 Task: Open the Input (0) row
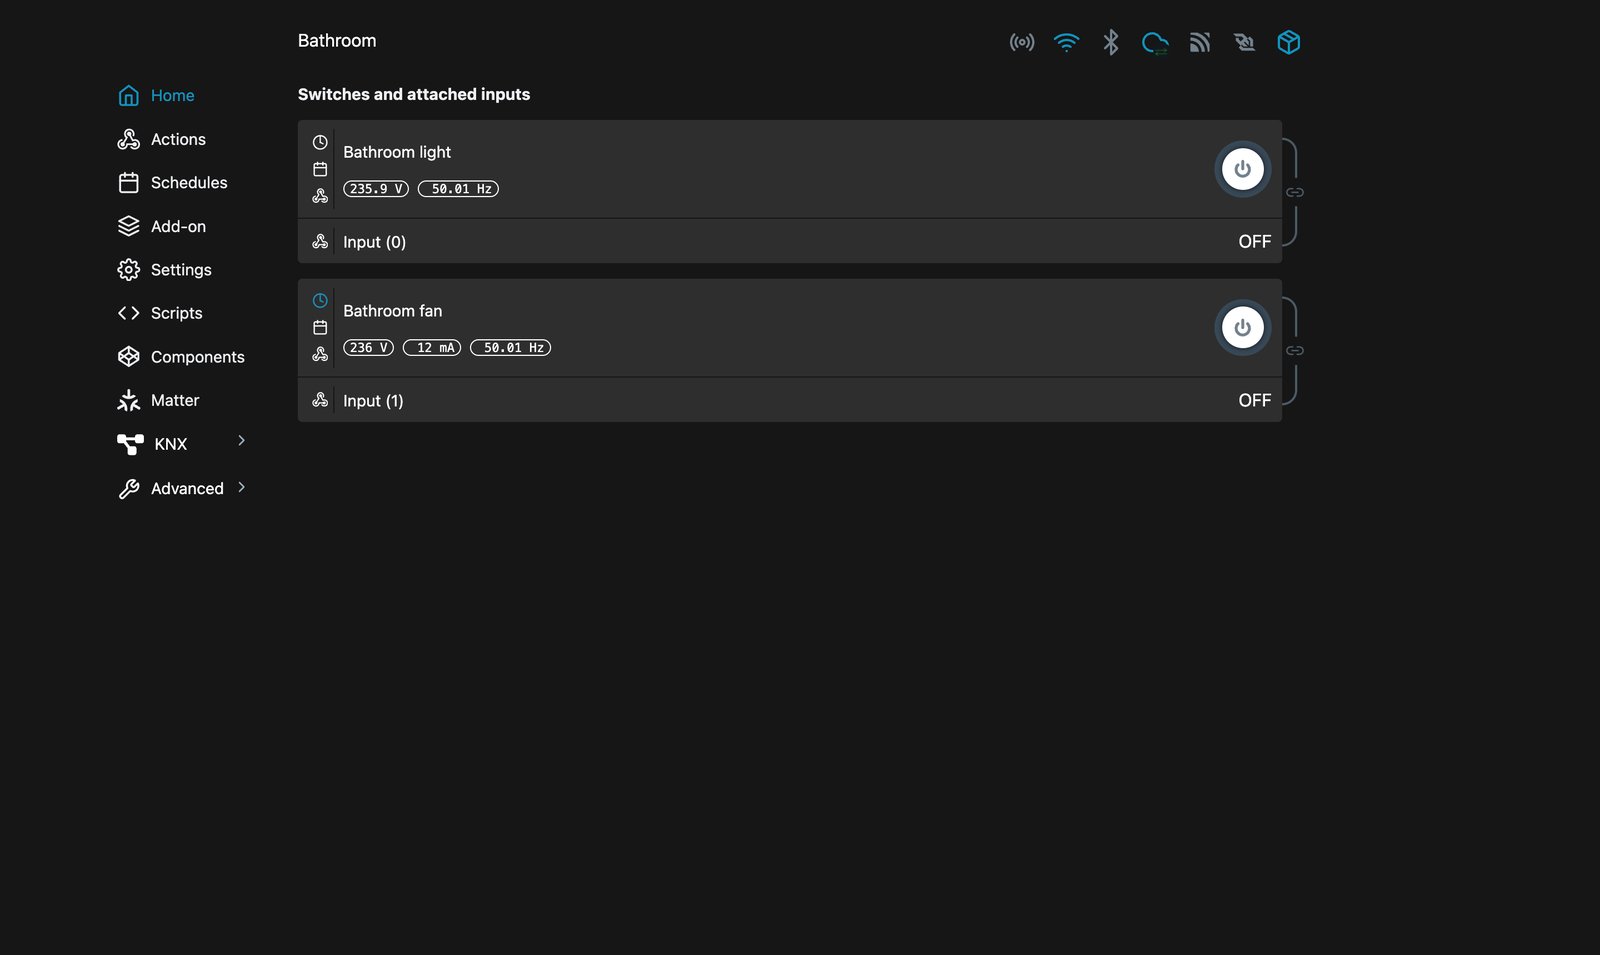pyautogui.click(x=790, y=242)
